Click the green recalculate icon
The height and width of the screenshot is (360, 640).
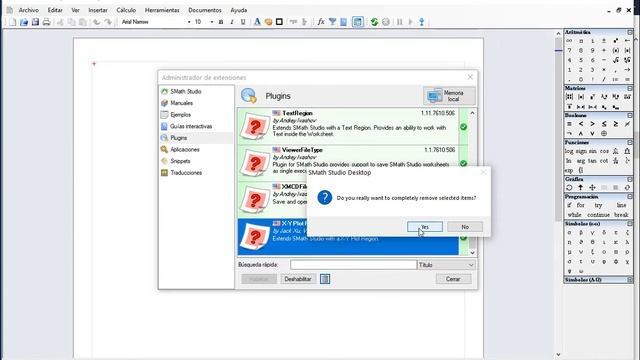coord(374,22)
